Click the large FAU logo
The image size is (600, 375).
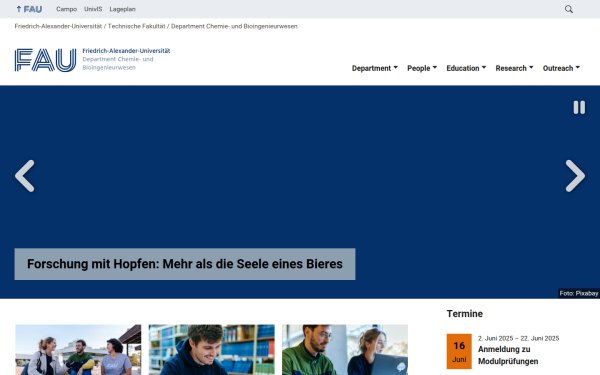46,60
